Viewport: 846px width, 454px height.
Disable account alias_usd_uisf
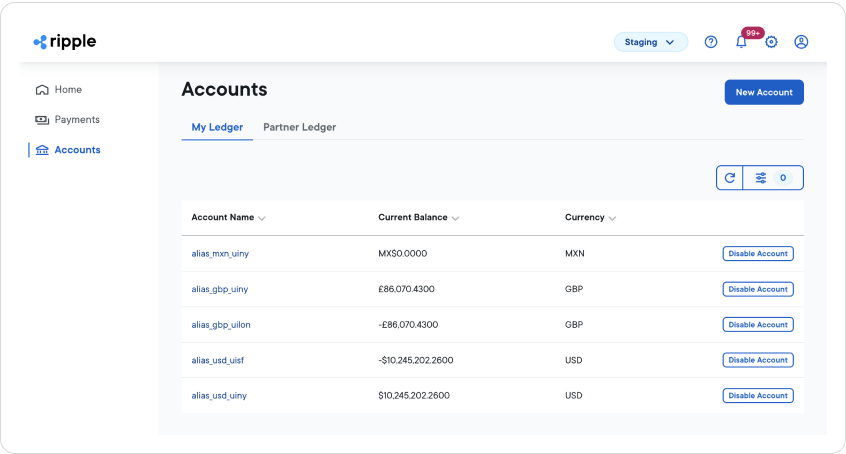point(758,360)
